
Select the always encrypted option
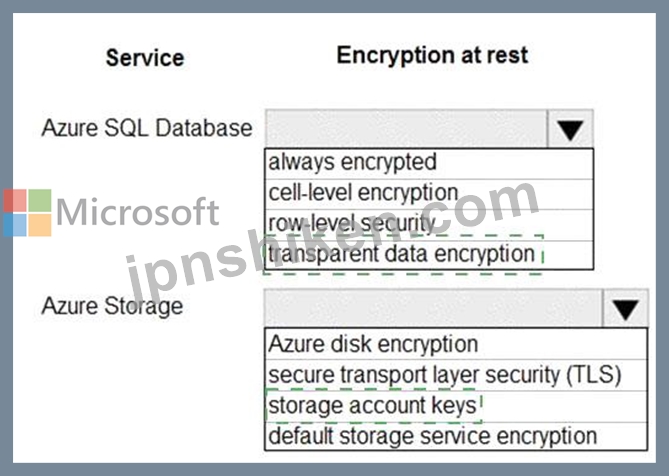429,163
